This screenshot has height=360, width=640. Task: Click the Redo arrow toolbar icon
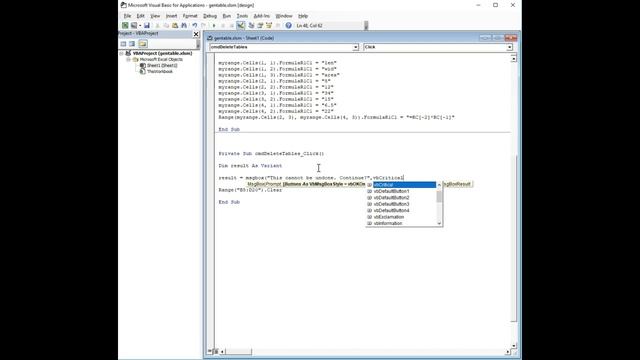click(x=203, y=25)
